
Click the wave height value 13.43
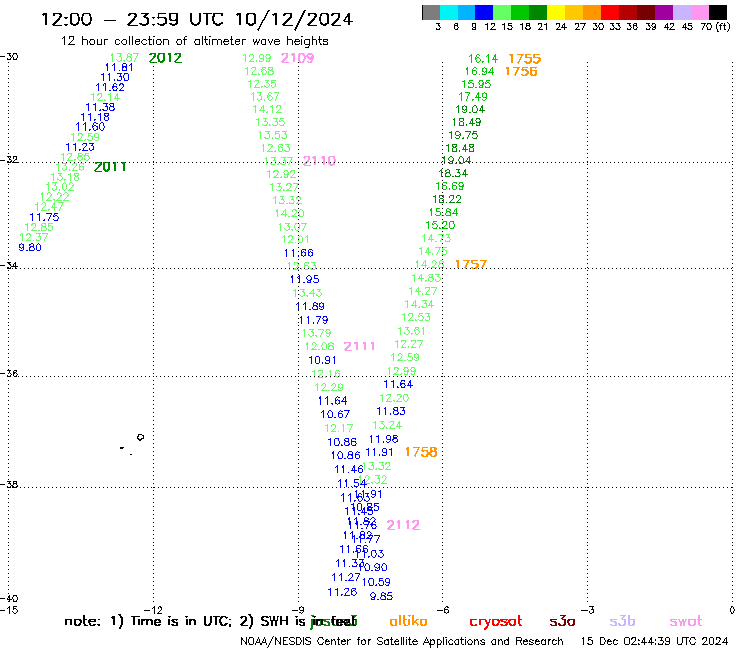(307, 293)
